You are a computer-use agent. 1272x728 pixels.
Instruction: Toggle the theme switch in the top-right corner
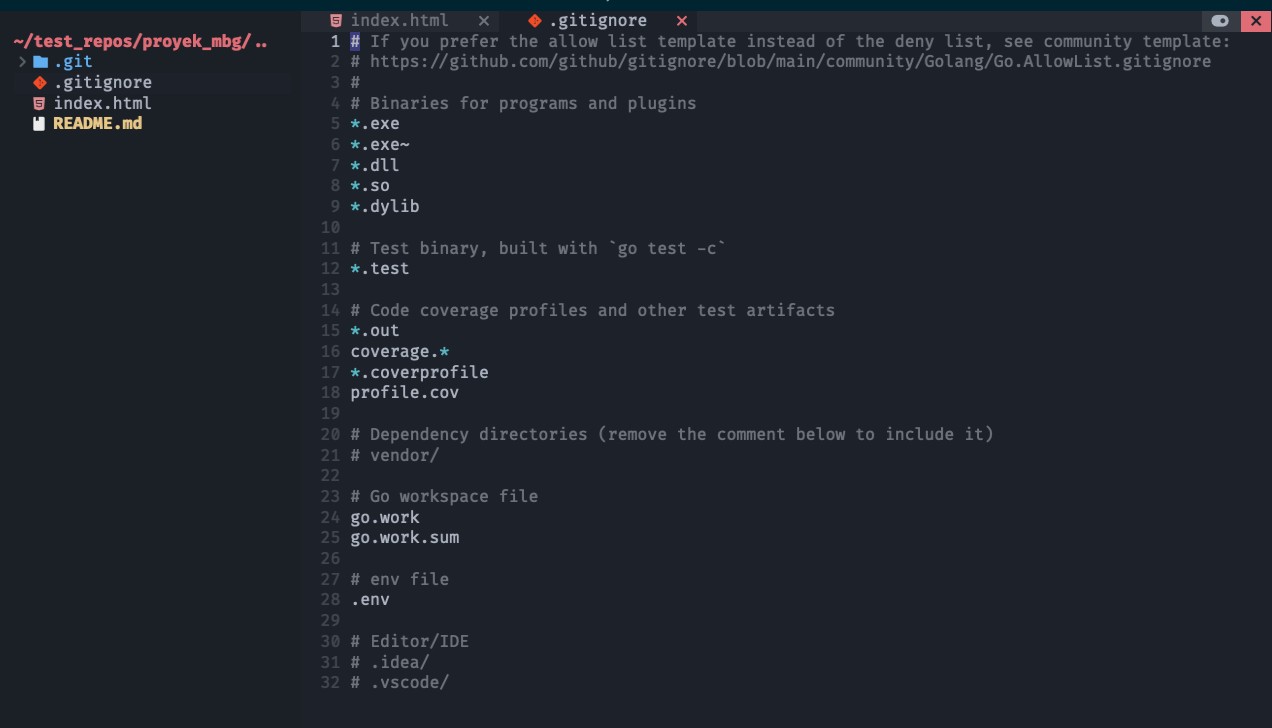pos(1220,21)
